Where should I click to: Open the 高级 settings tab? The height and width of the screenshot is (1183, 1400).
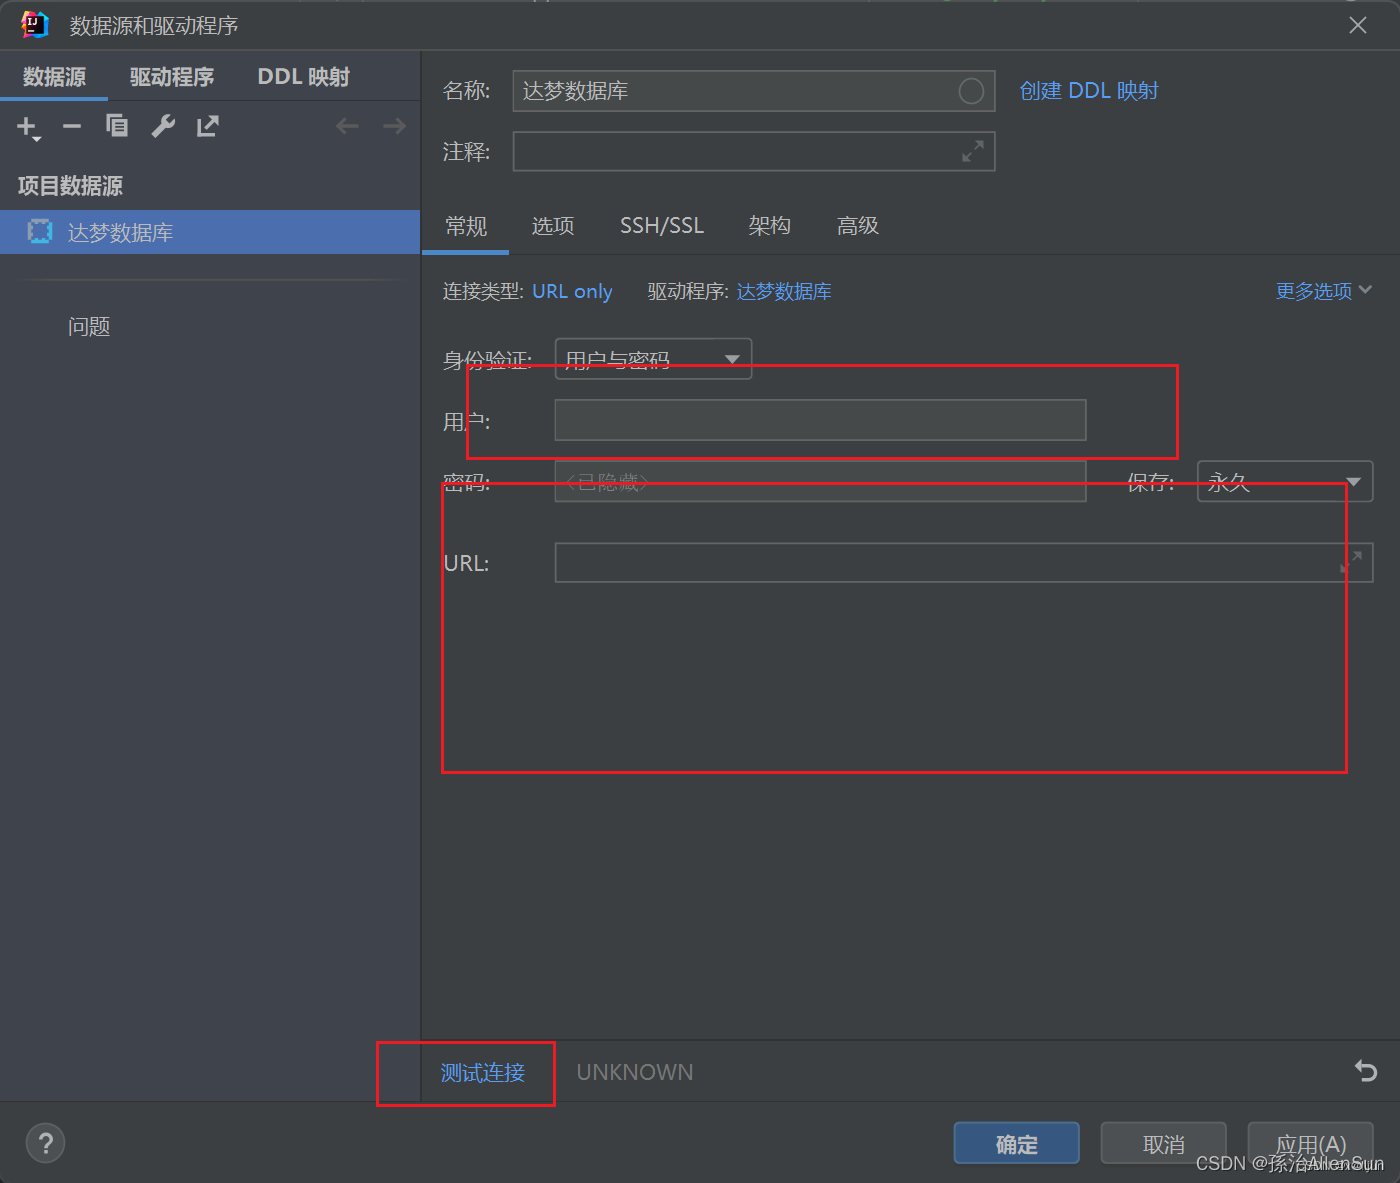pyautogui.click(x=858, y=226)
